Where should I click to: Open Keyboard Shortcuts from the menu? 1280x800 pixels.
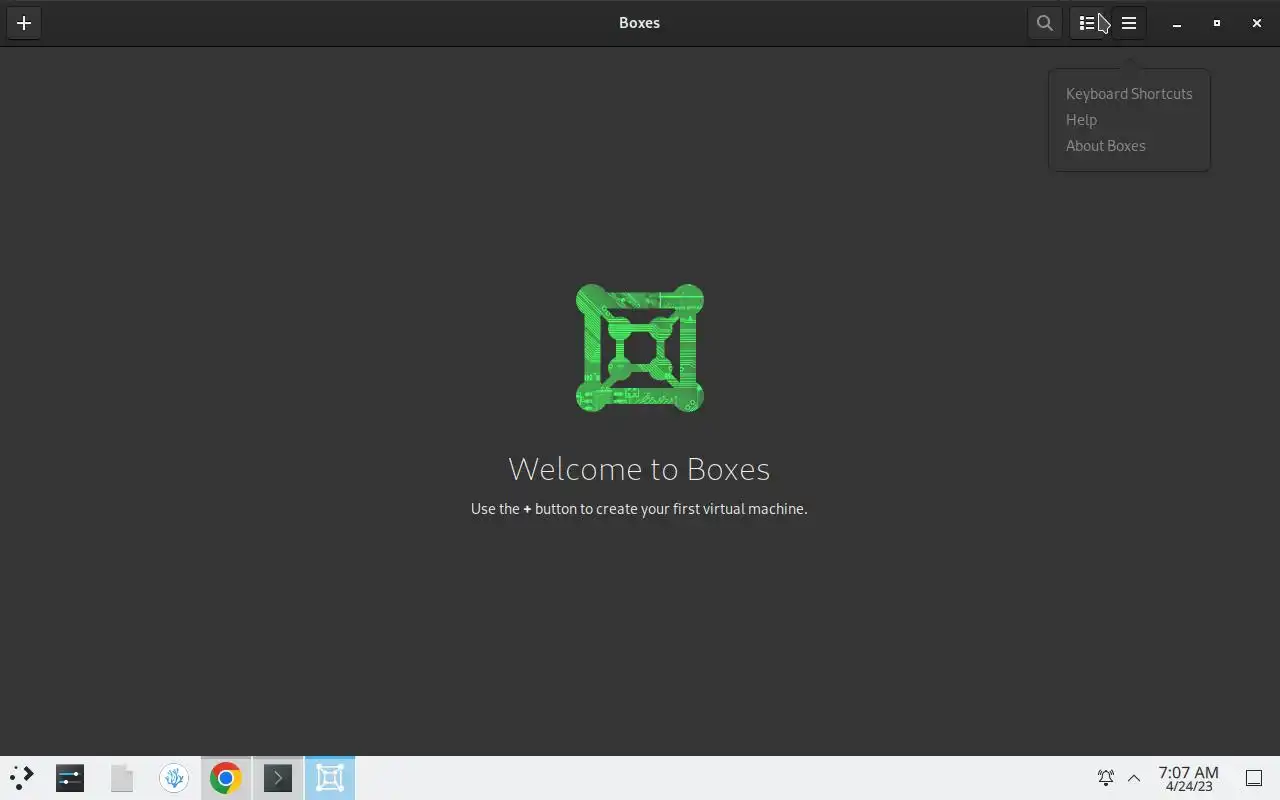pyautogui.click(x=1129, y=94)
